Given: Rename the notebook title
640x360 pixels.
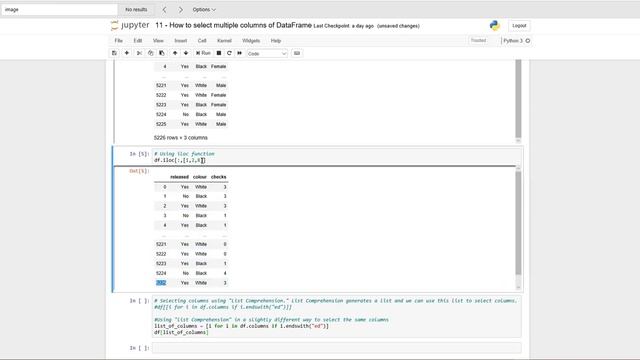Looking at the screenshot, I should pos(233,25).
